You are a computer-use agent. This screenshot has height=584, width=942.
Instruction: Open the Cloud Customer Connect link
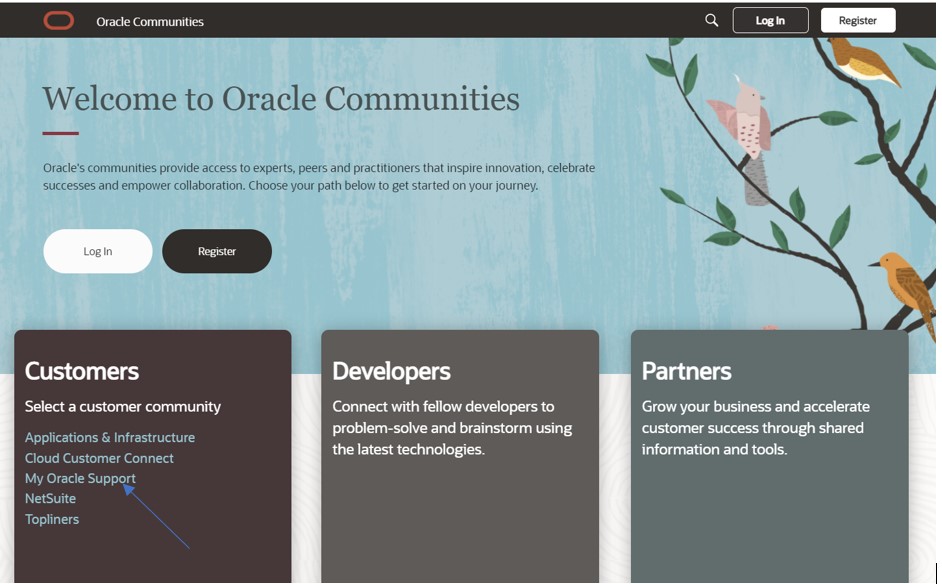point(99,458)
